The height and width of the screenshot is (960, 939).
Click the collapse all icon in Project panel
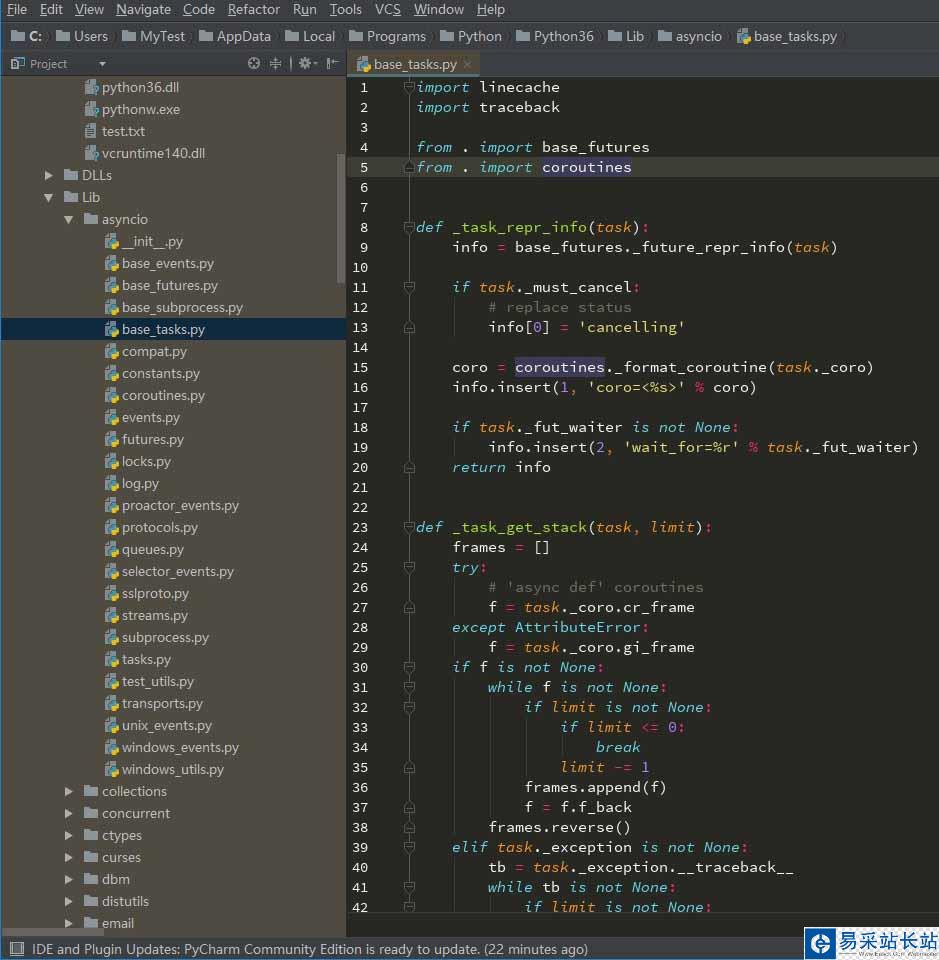(x=277, y=63)
